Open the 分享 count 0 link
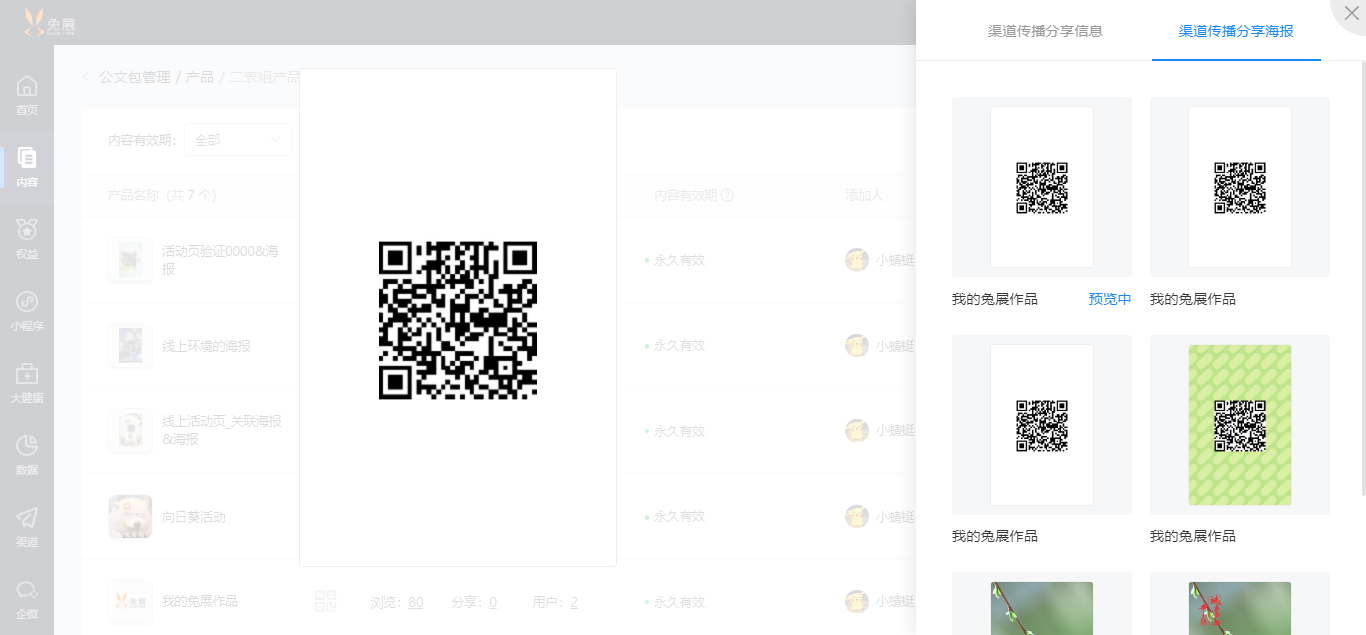This screenshot has height=635, width=1366. 493,602
